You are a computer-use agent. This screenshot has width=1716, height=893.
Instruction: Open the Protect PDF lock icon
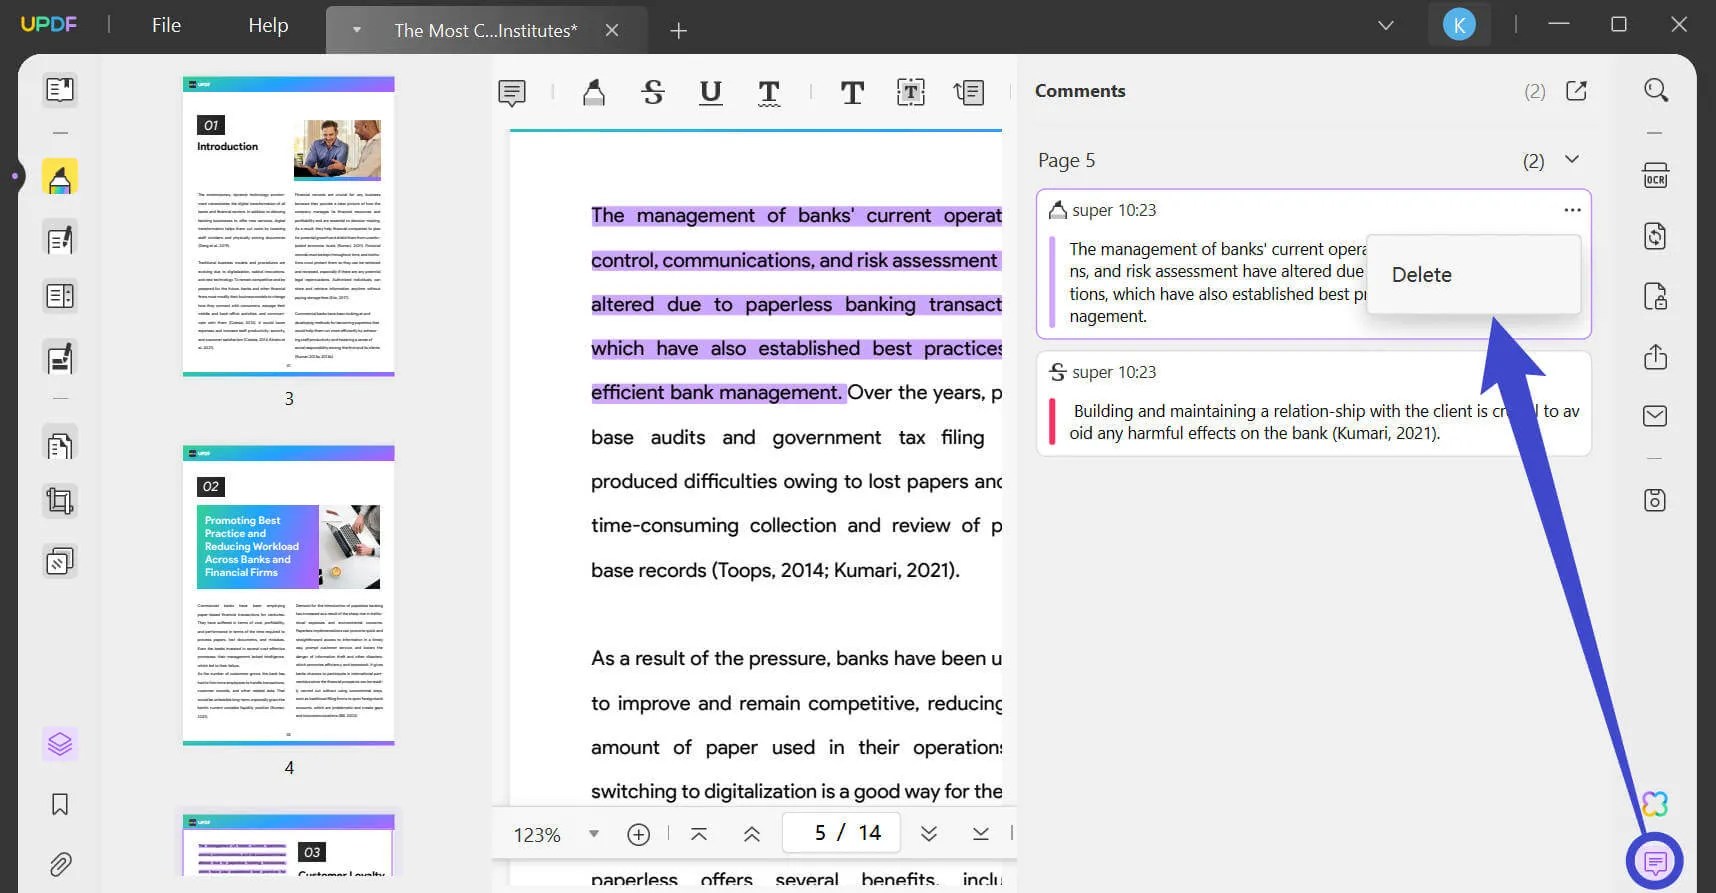(x=1656, y=297)
